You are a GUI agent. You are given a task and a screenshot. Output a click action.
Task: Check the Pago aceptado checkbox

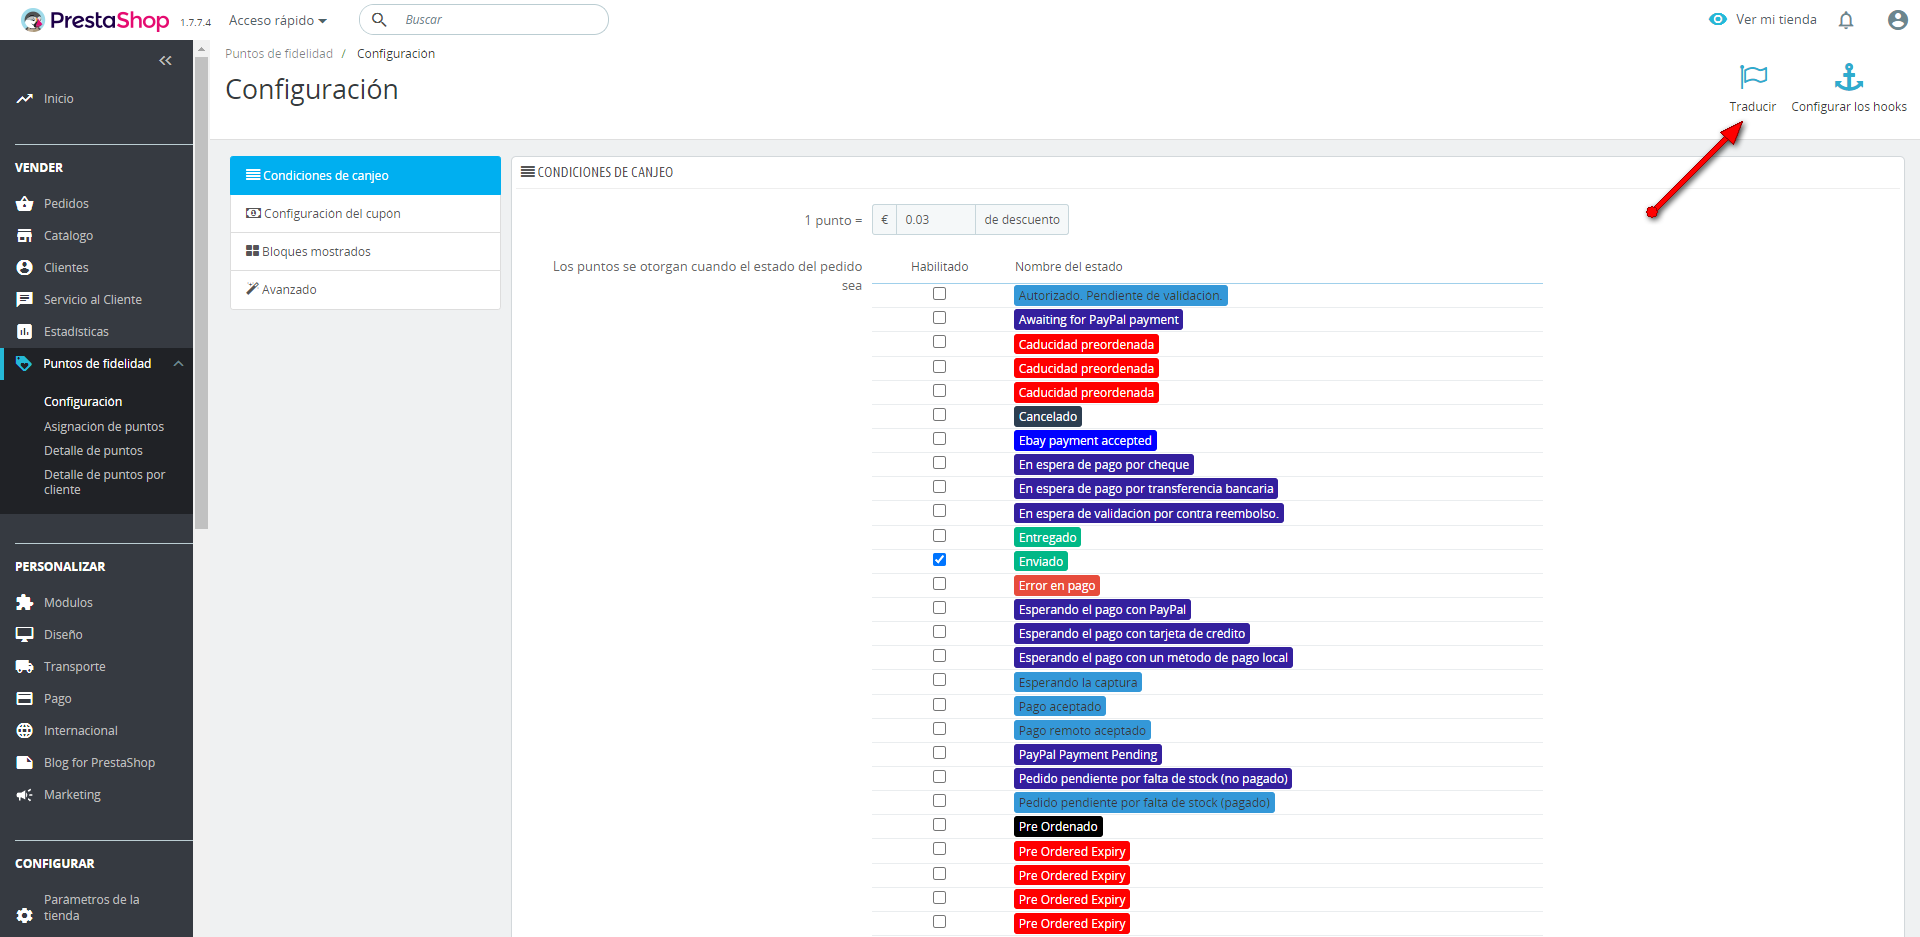coord(939,705)
